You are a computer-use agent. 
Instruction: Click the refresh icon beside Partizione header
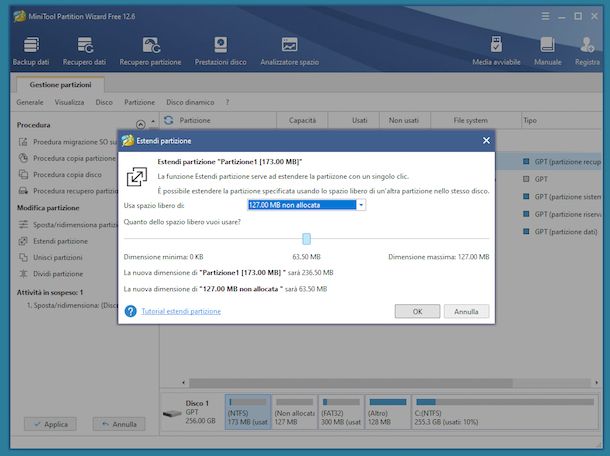coord(168,120)
